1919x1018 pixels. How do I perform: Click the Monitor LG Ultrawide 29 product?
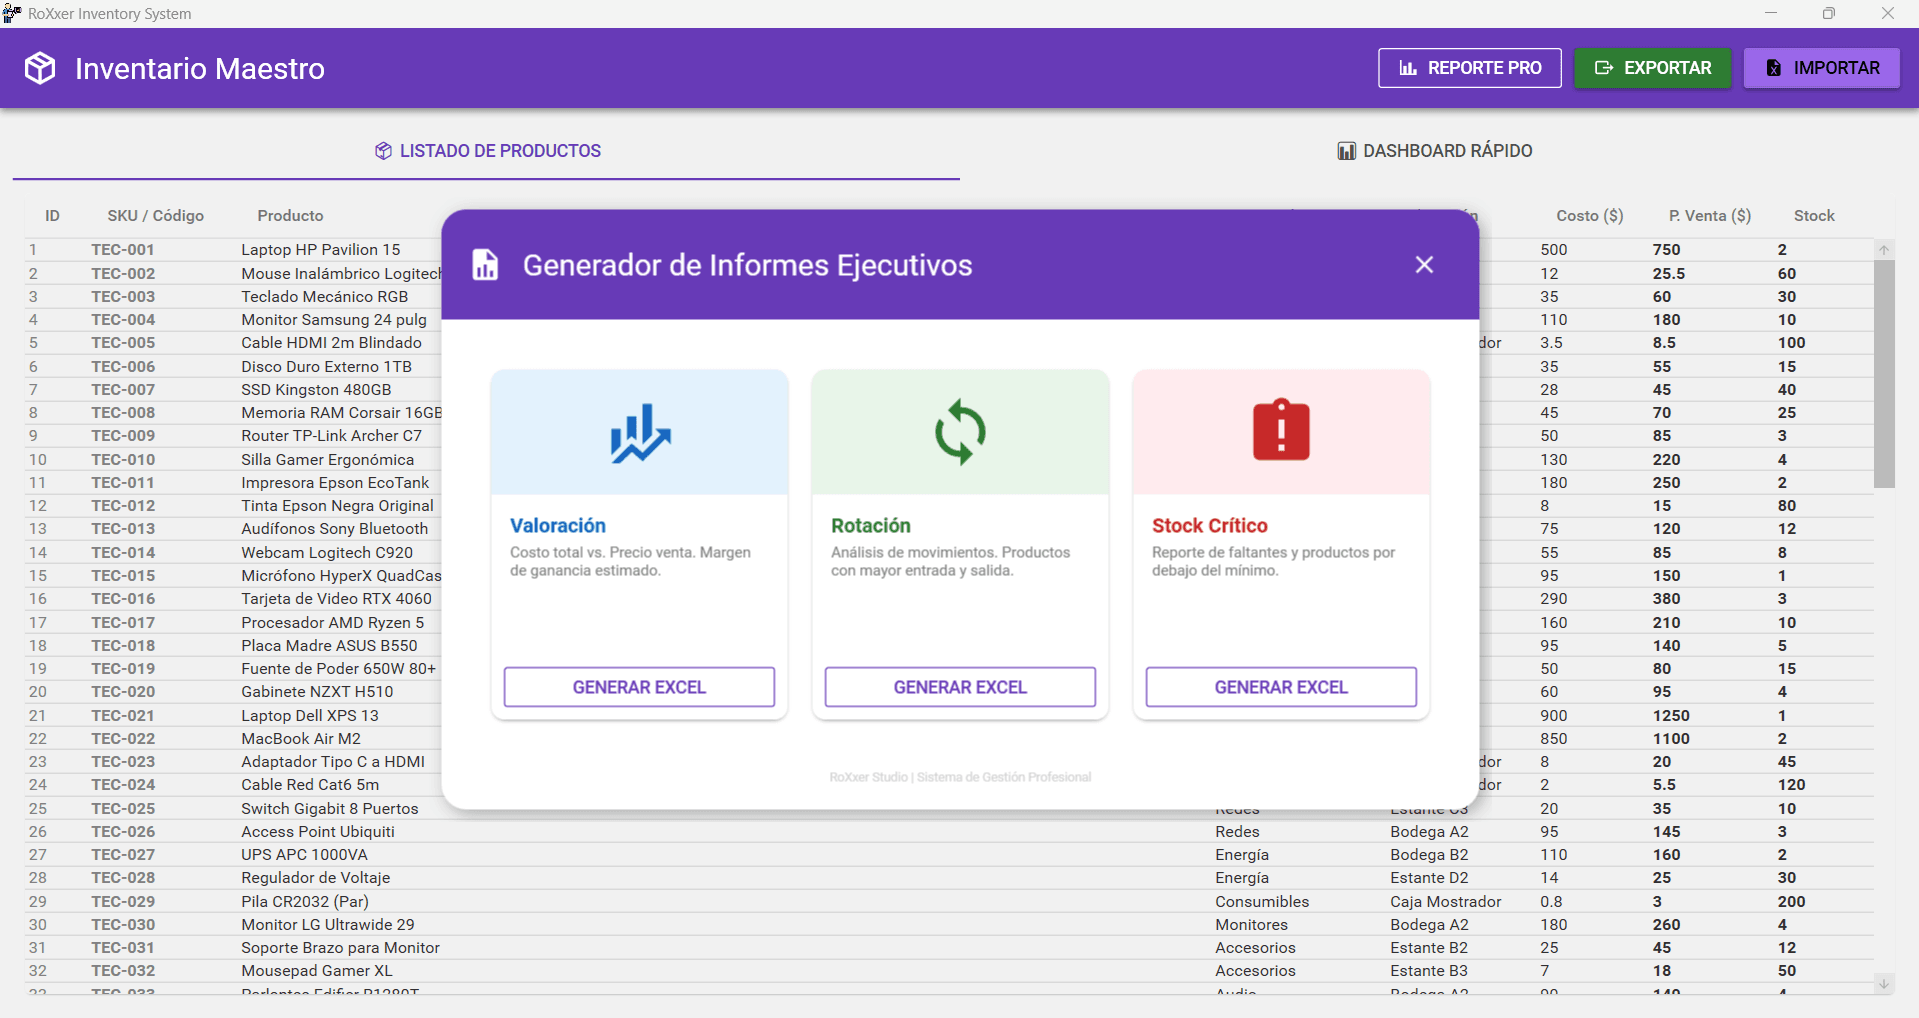[x=328, y=925]
